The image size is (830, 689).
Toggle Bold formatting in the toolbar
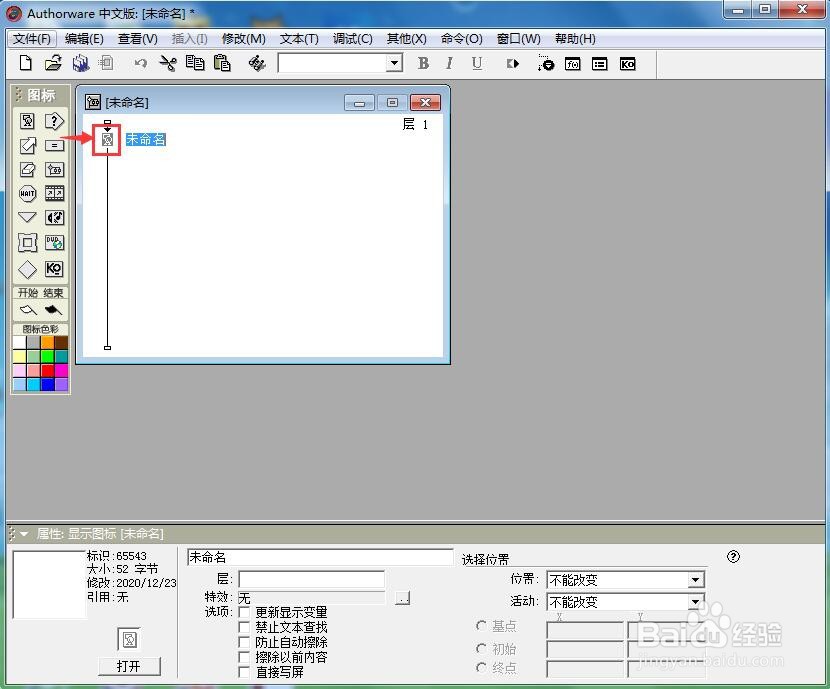click(423, 64)
